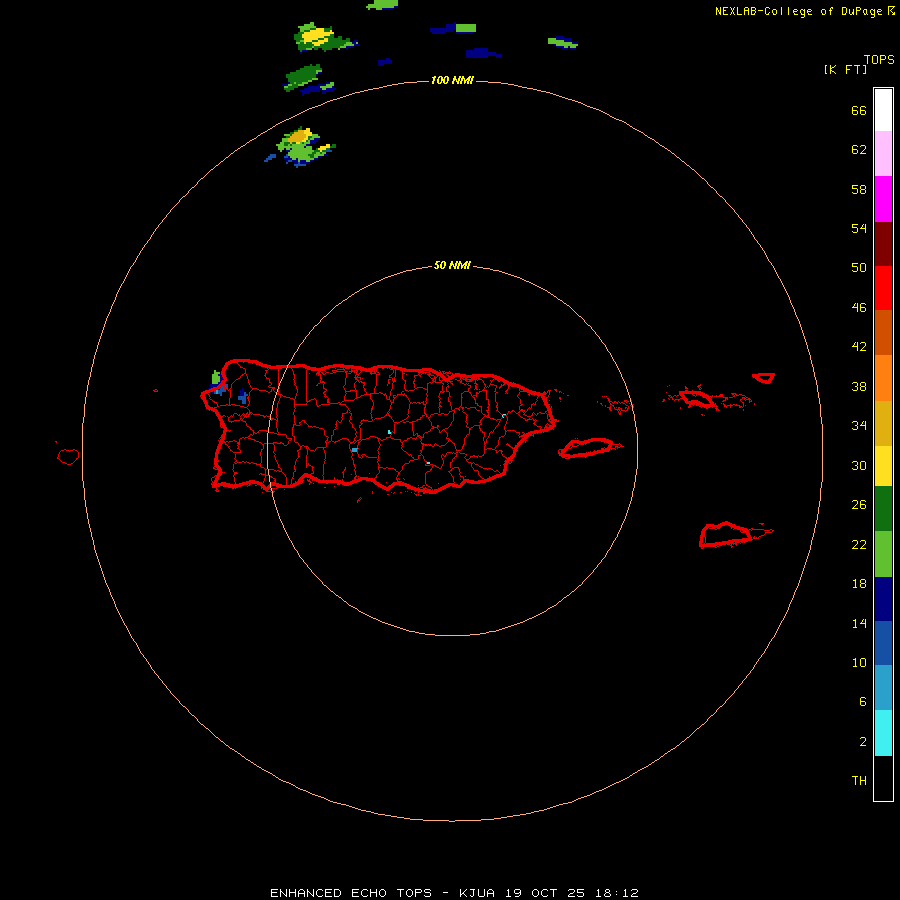Click the "34" legend value
Screen dimensions: 900x900
859,426
